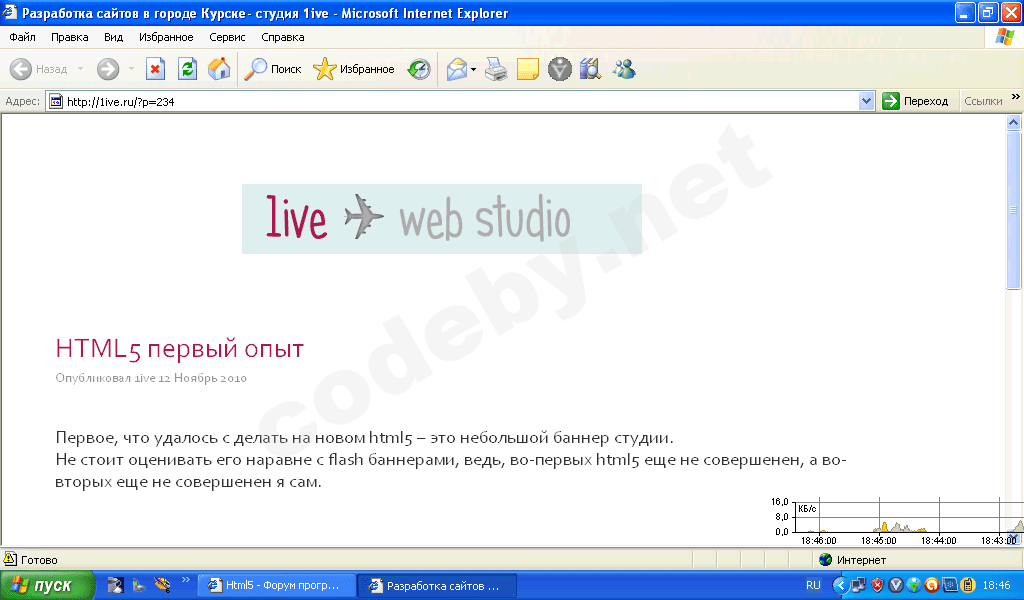The width and height of the screenshot is (1024, 600).
Task: Click the RU language indicator
Action: (813, 585)
